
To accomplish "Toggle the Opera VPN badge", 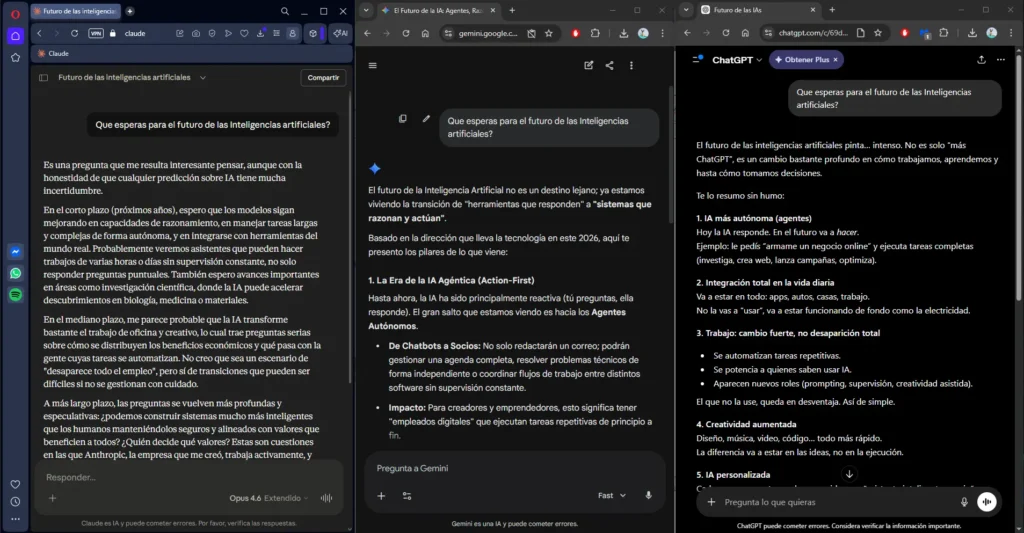I will click(96, 33).
